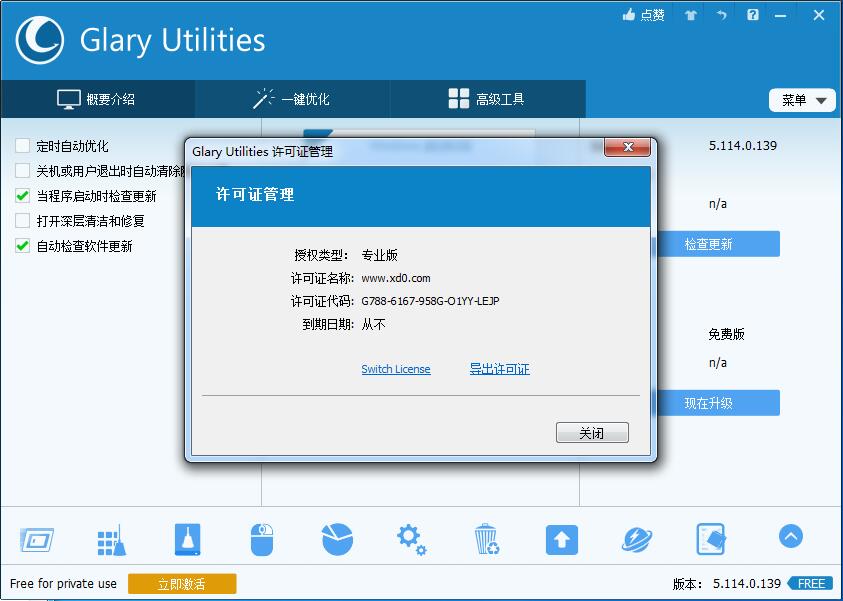The height and width of the screenshot is (601, 843).
Task: Open the disk cleaner drive-and-brush icon
Action: coord(187,539)
